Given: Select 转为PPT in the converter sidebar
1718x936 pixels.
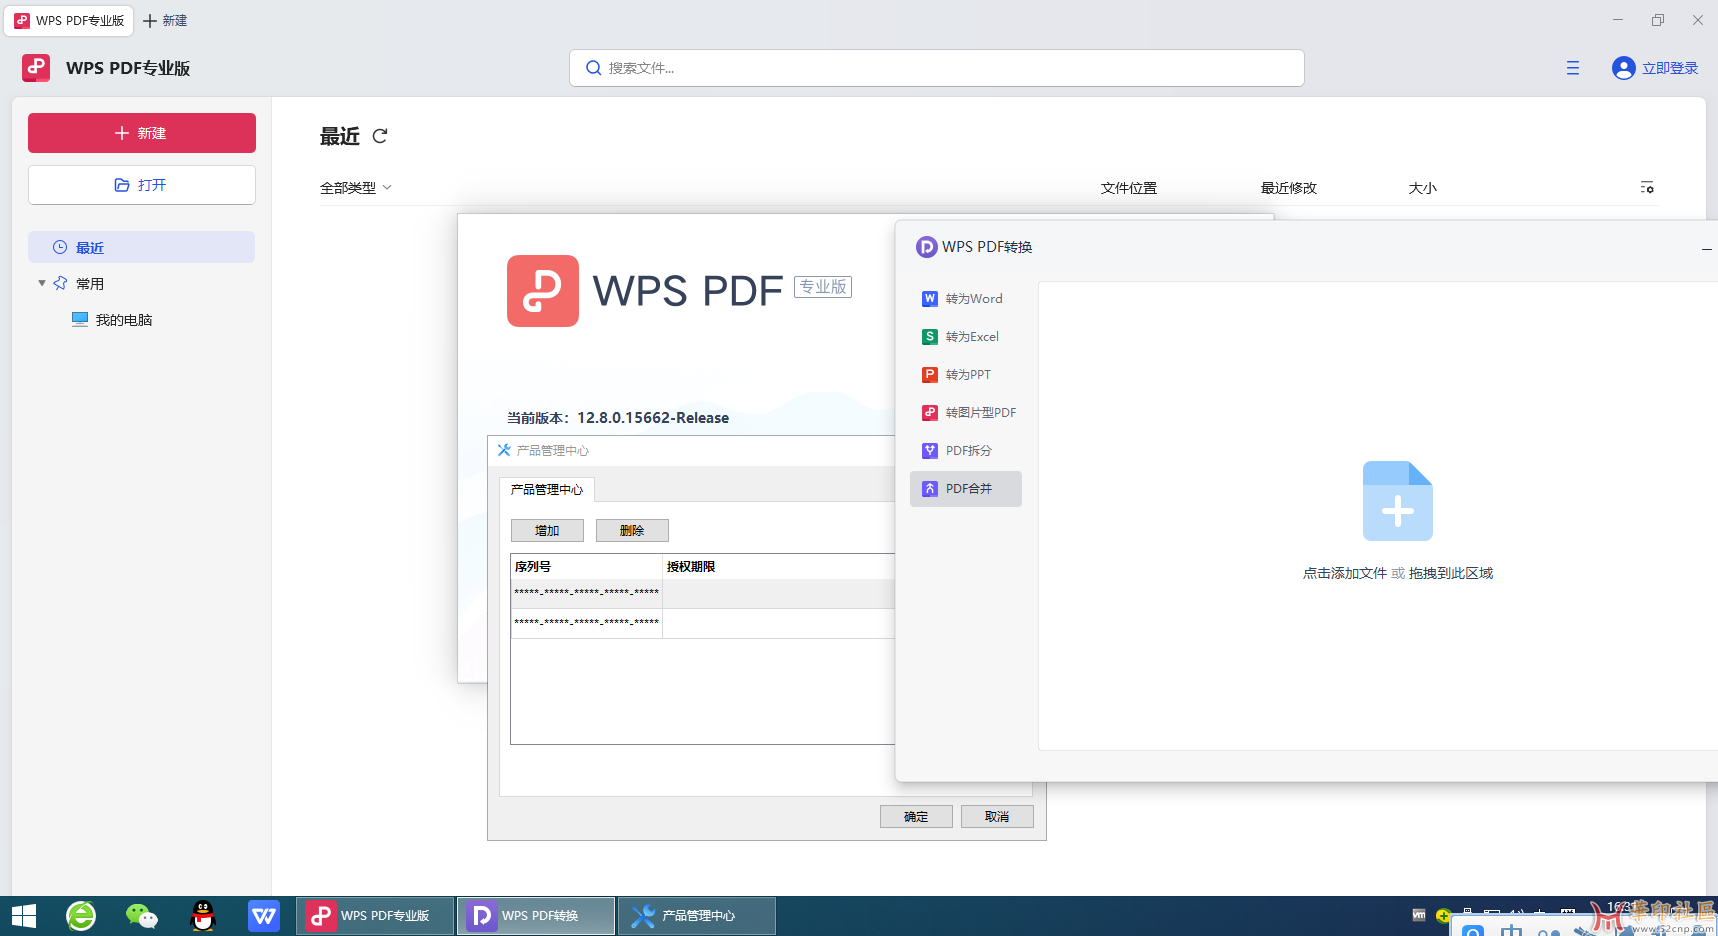Looking at the screenshot, I should [966, 375].
